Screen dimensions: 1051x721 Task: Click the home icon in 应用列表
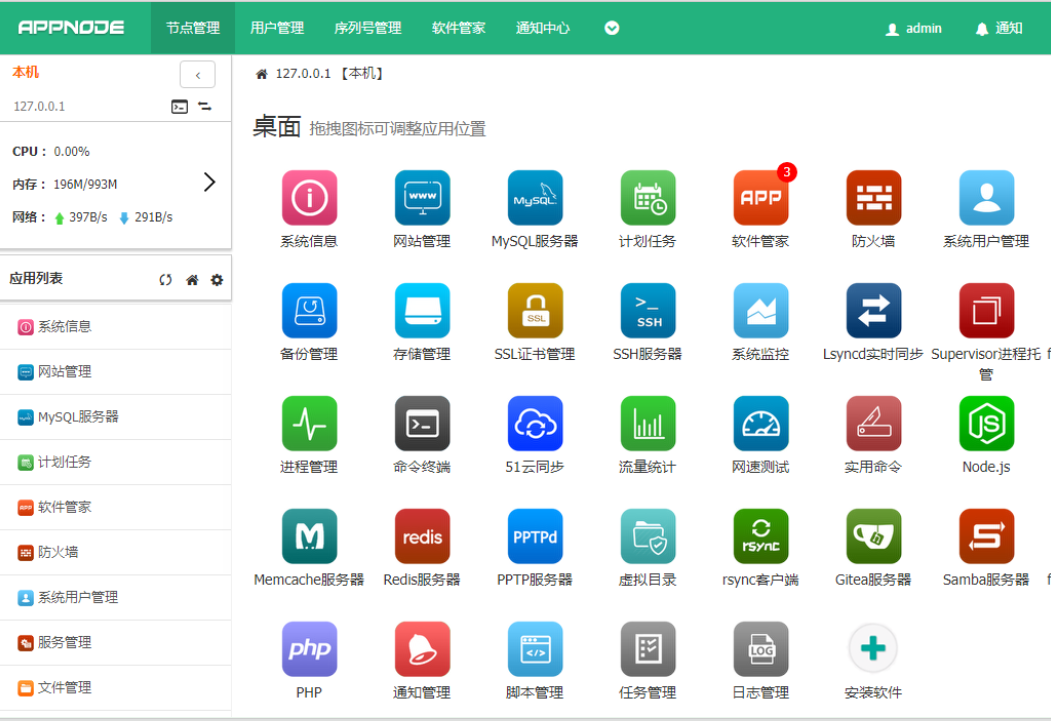192,280
